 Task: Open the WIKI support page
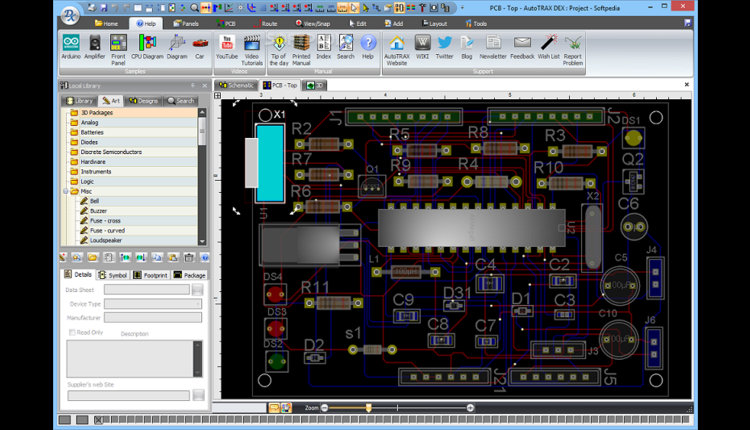click(422, 47)
